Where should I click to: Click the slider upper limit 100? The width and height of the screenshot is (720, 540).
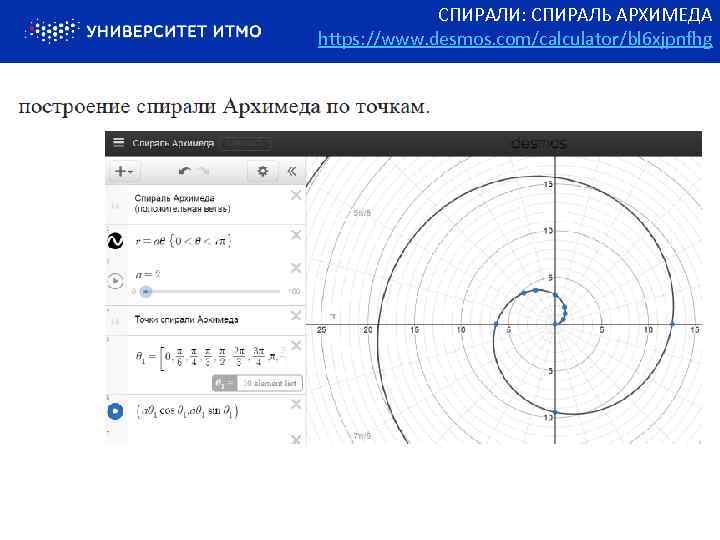[294, 291]
